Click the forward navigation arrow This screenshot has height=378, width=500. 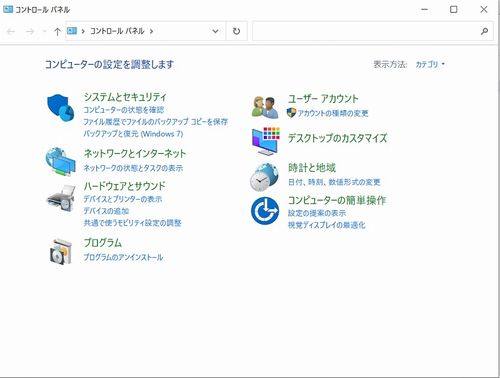(x=30, y=31)
